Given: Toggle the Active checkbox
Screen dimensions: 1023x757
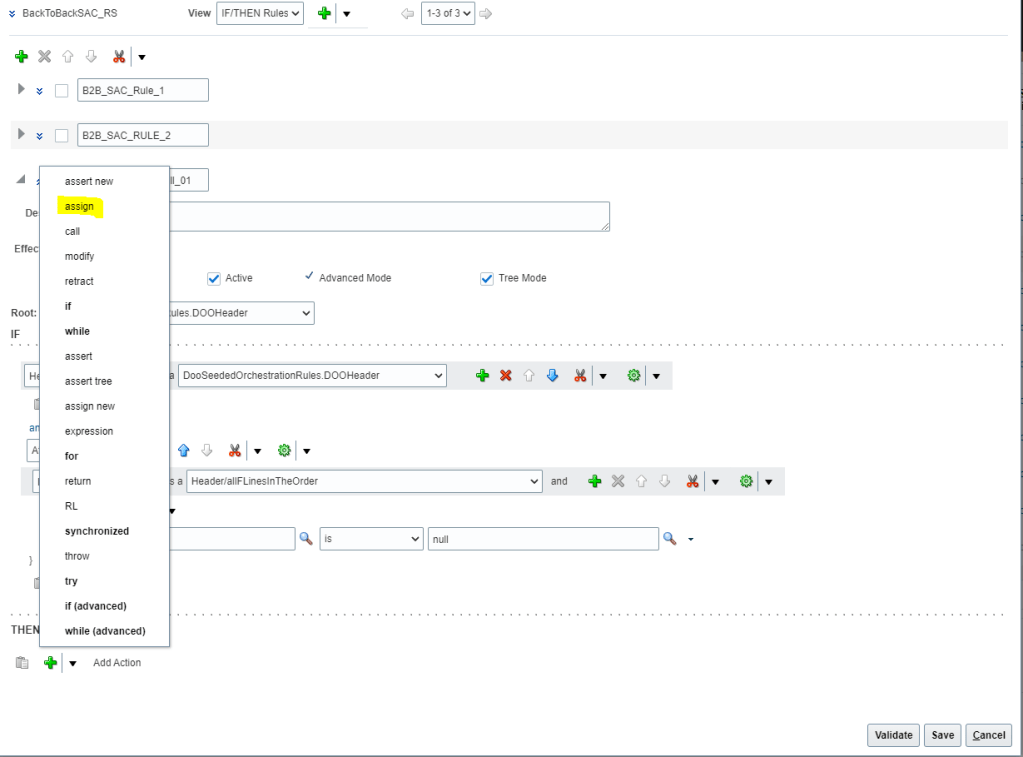Looking at the screenshot, I should tap(213, 278).
